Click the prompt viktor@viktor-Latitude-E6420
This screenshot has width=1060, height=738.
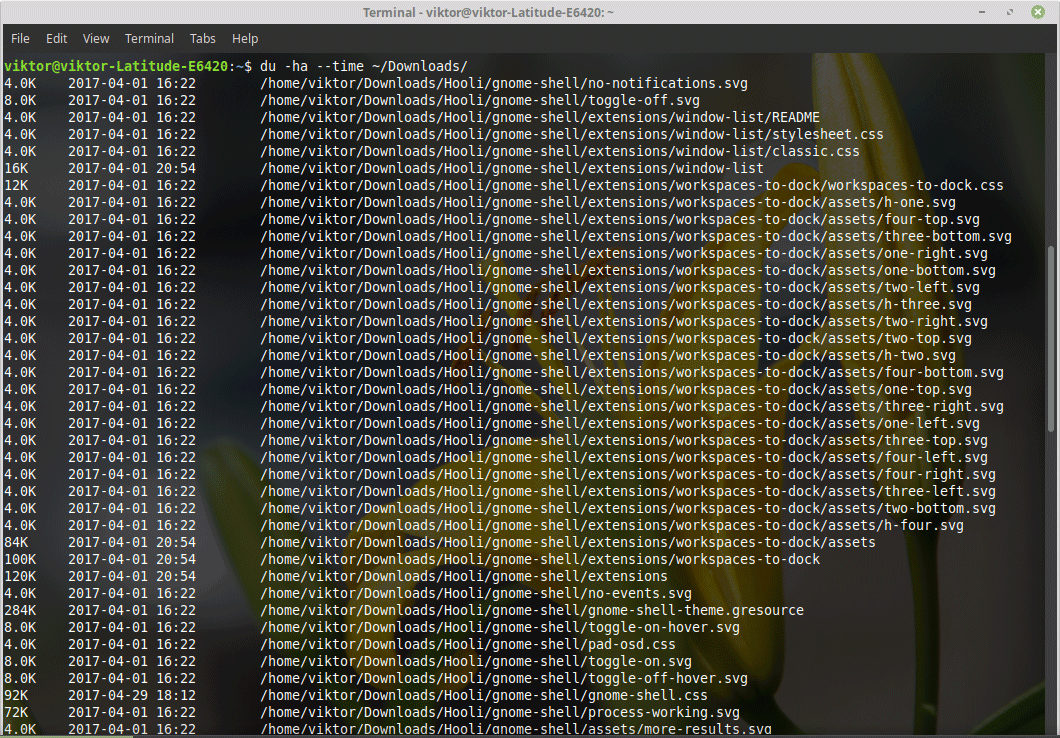pos(116,66)
